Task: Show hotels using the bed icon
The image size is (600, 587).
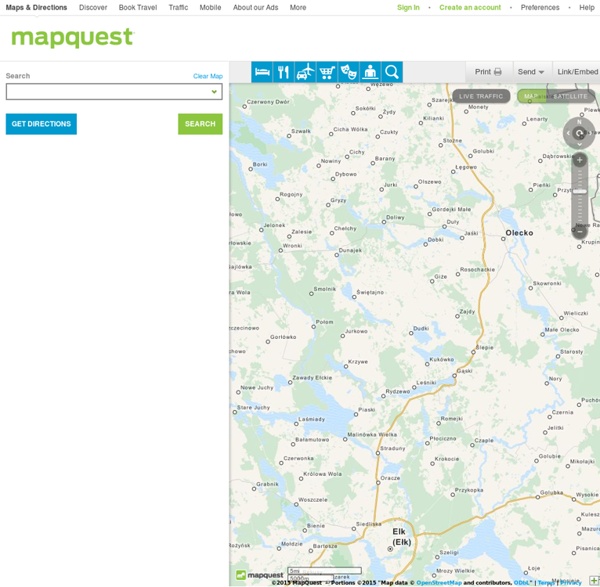Action: (262, 72)
